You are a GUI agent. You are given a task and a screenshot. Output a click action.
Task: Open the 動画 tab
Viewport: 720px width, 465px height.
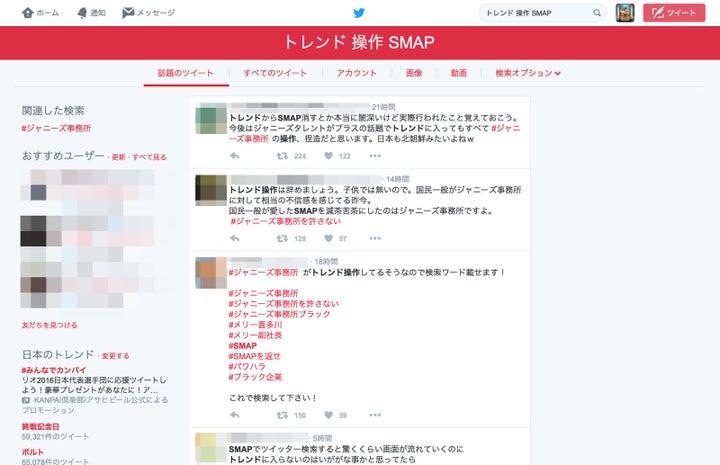(458, 73)
